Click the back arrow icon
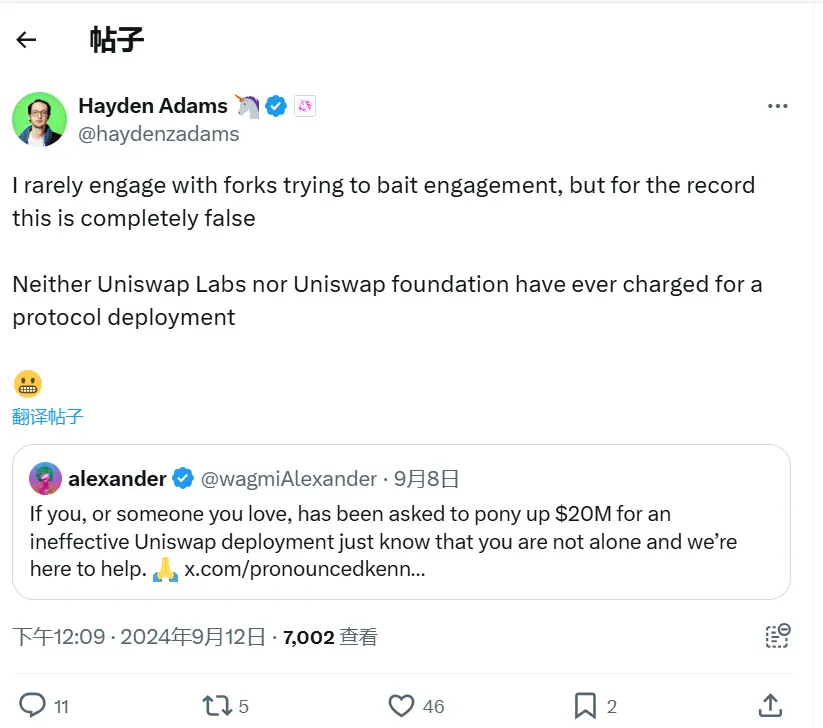Screen dimensions: 823x728 click(26, 40)
